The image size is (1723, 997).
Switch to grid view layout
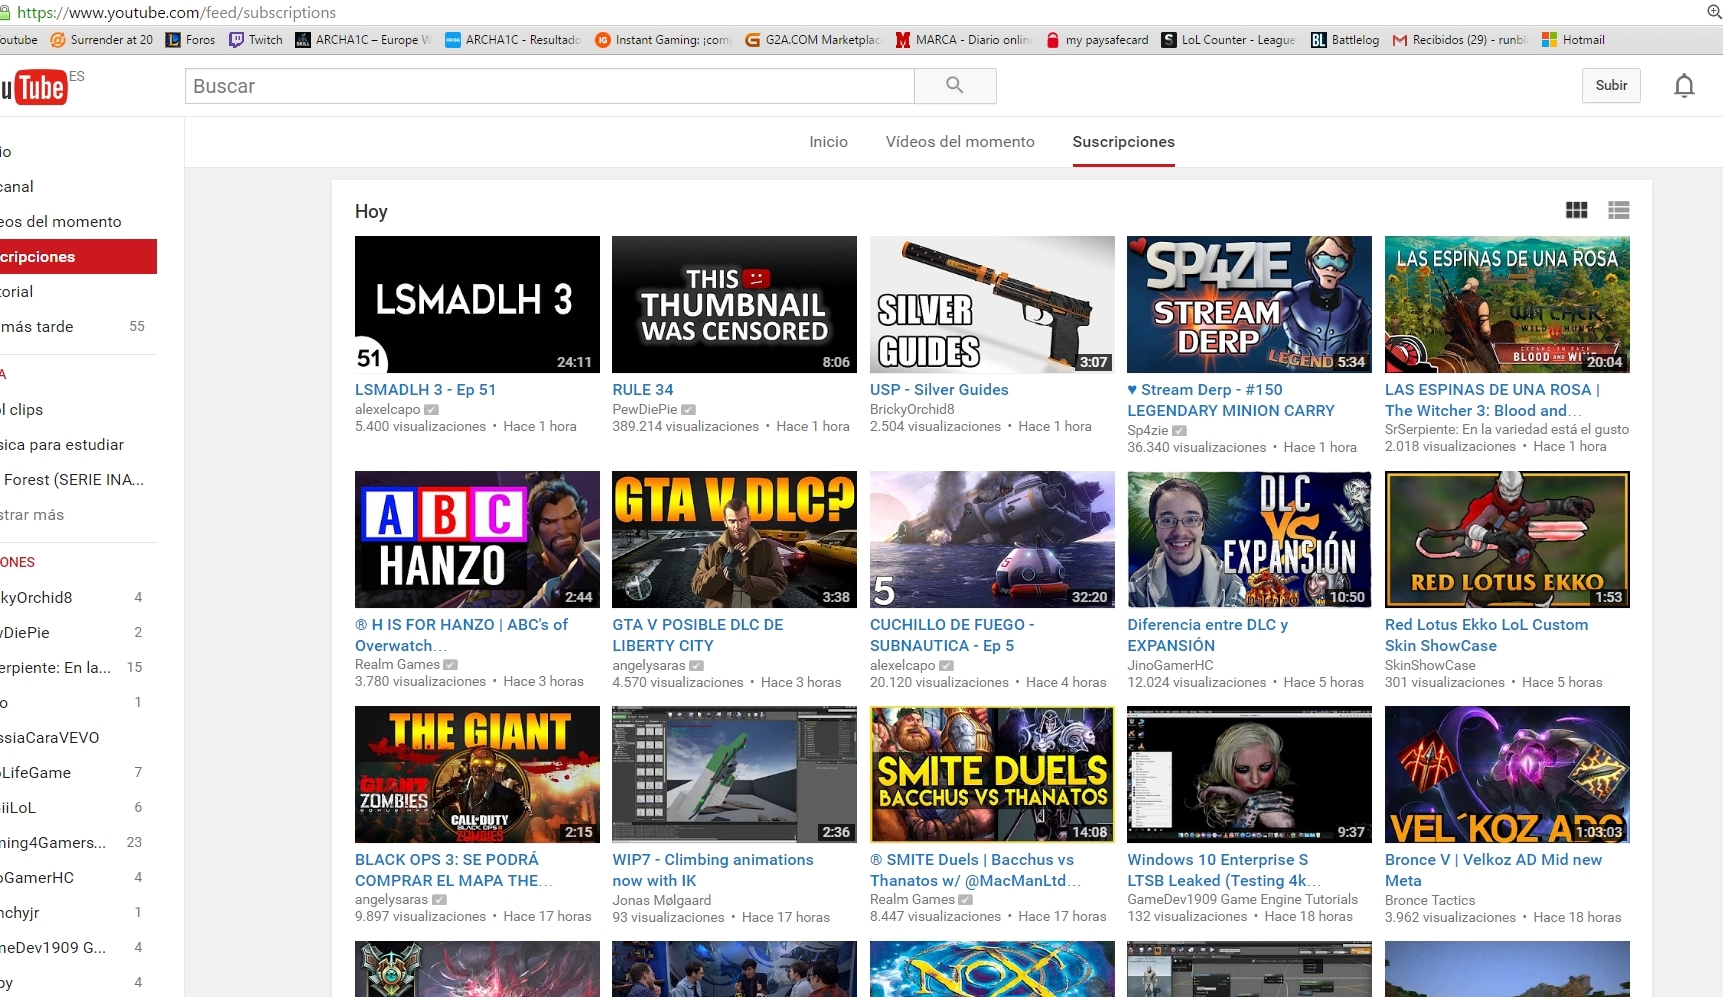(1576, 210)
